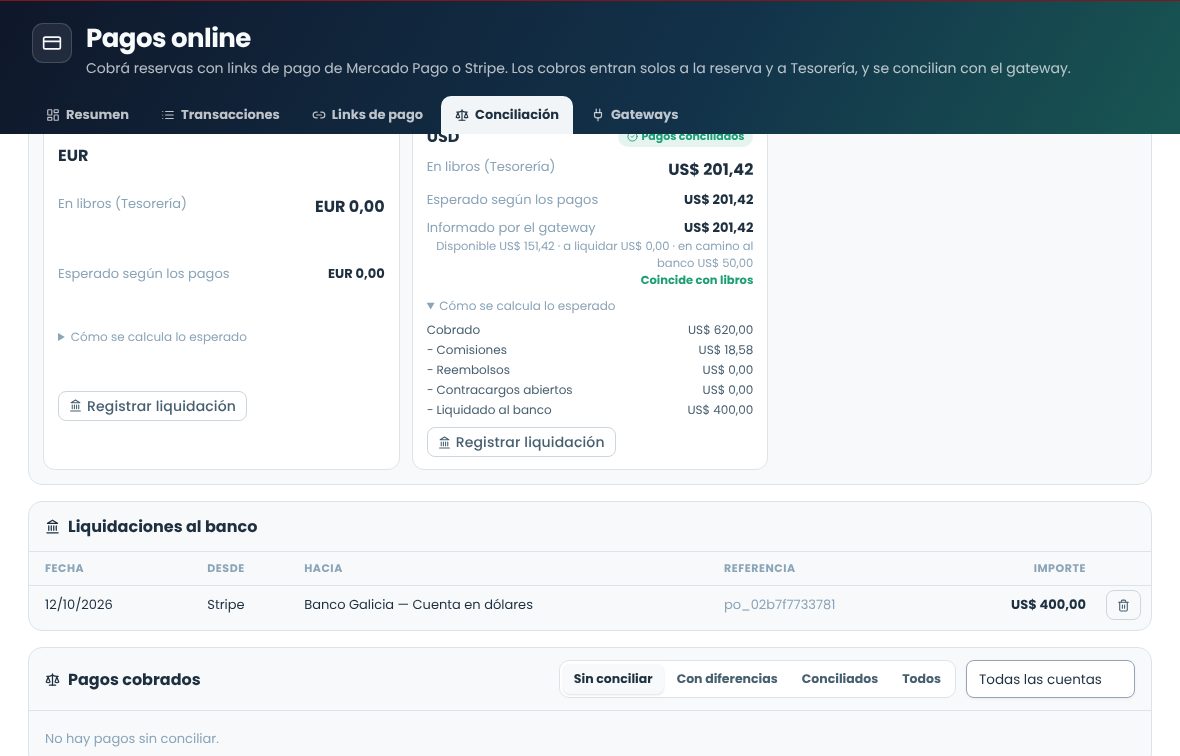Select the Conciliación tab

point(507,114)
